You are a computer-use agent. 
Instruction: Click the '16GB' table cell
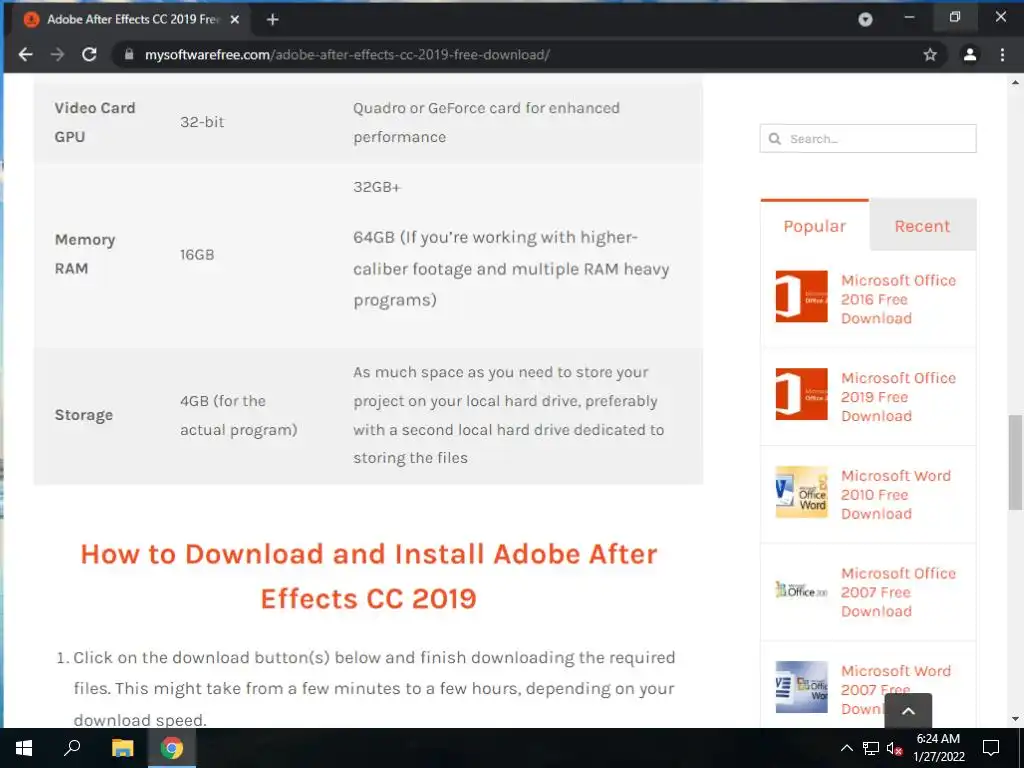click(197, 255)
